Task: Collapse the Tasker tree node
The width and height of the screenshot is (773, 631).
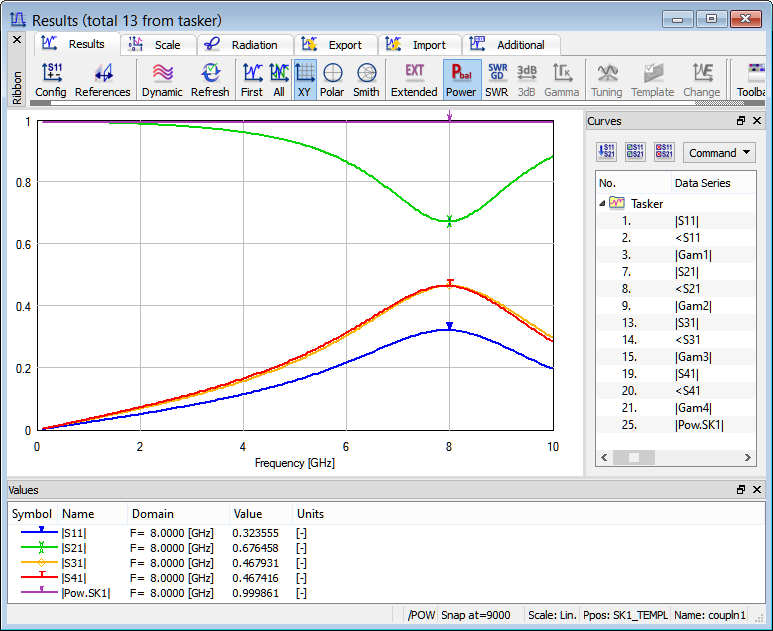Action: (x=603, y=203)
